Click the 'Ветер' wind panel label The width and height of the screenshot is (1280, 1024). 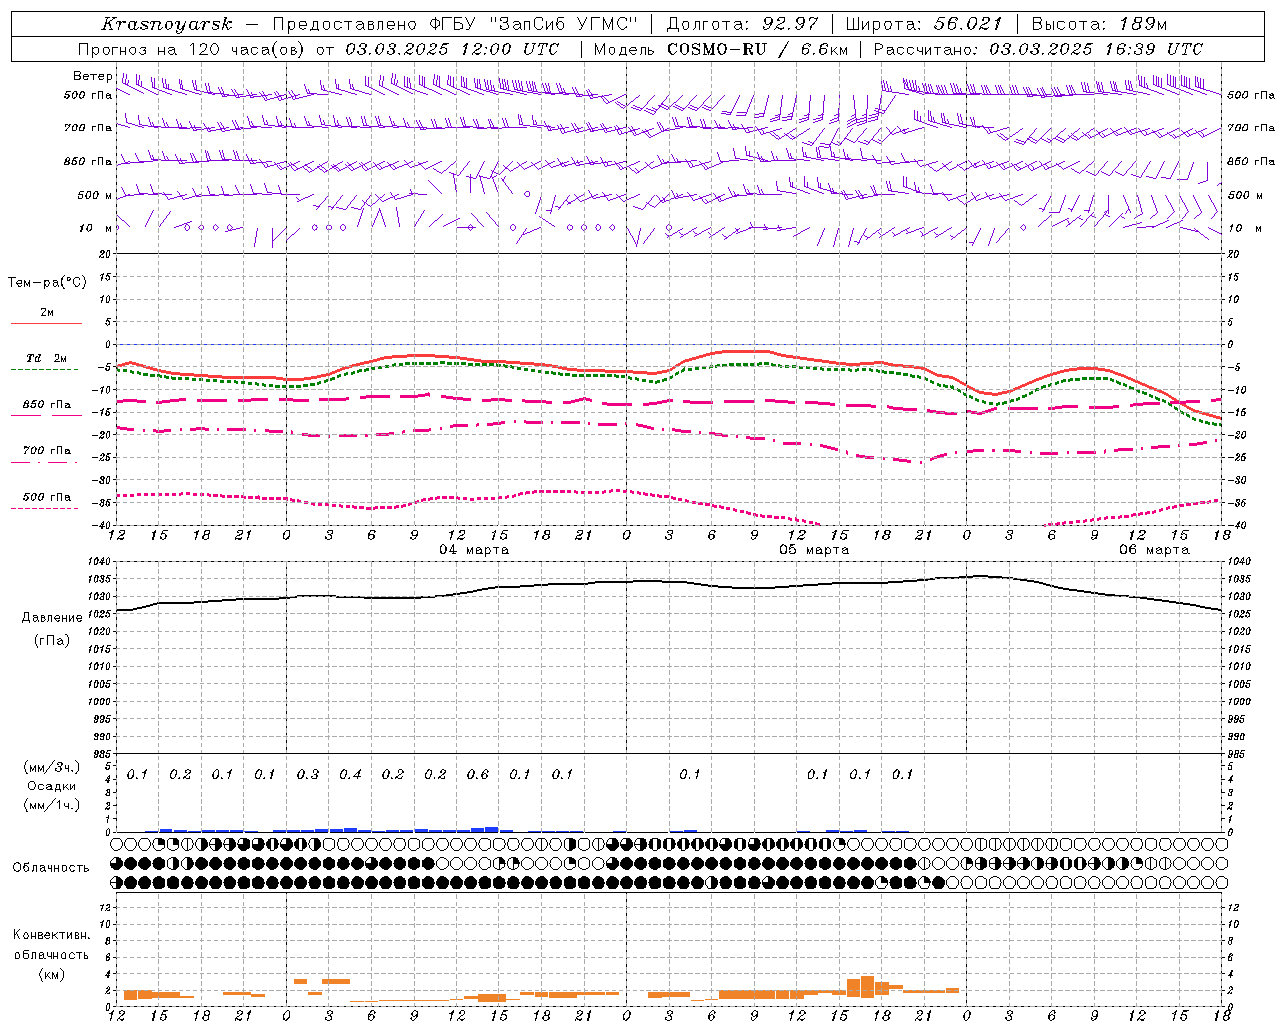[x=92, y=76]
